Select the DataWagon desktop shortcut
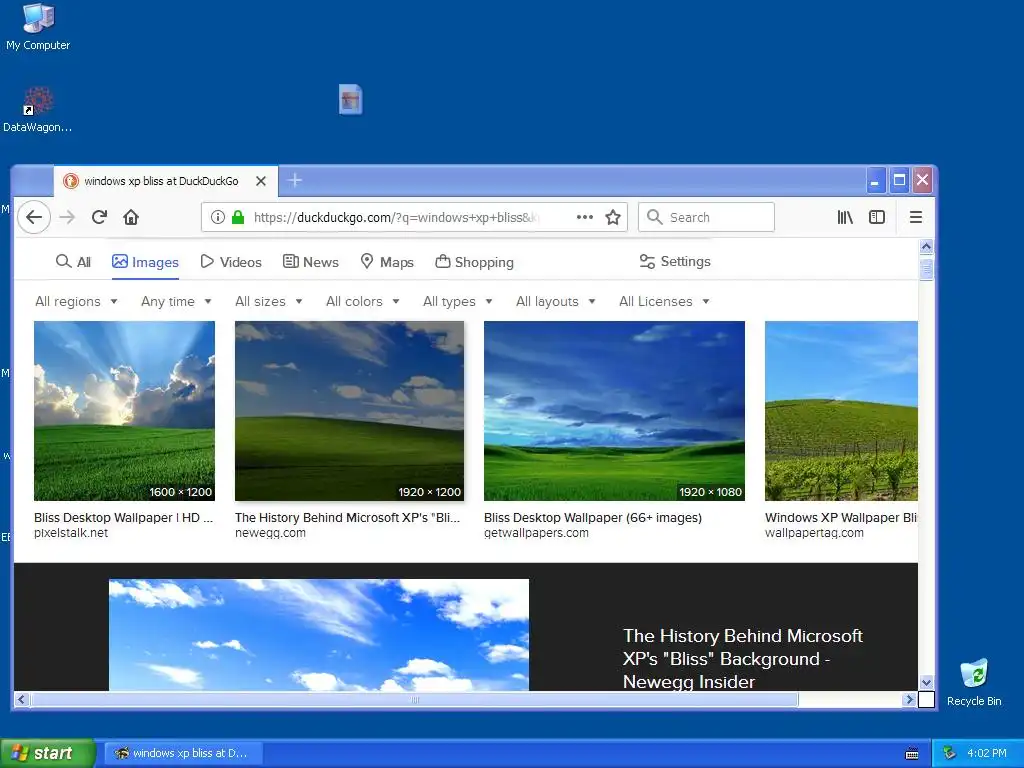 click(x=38, y=110)
